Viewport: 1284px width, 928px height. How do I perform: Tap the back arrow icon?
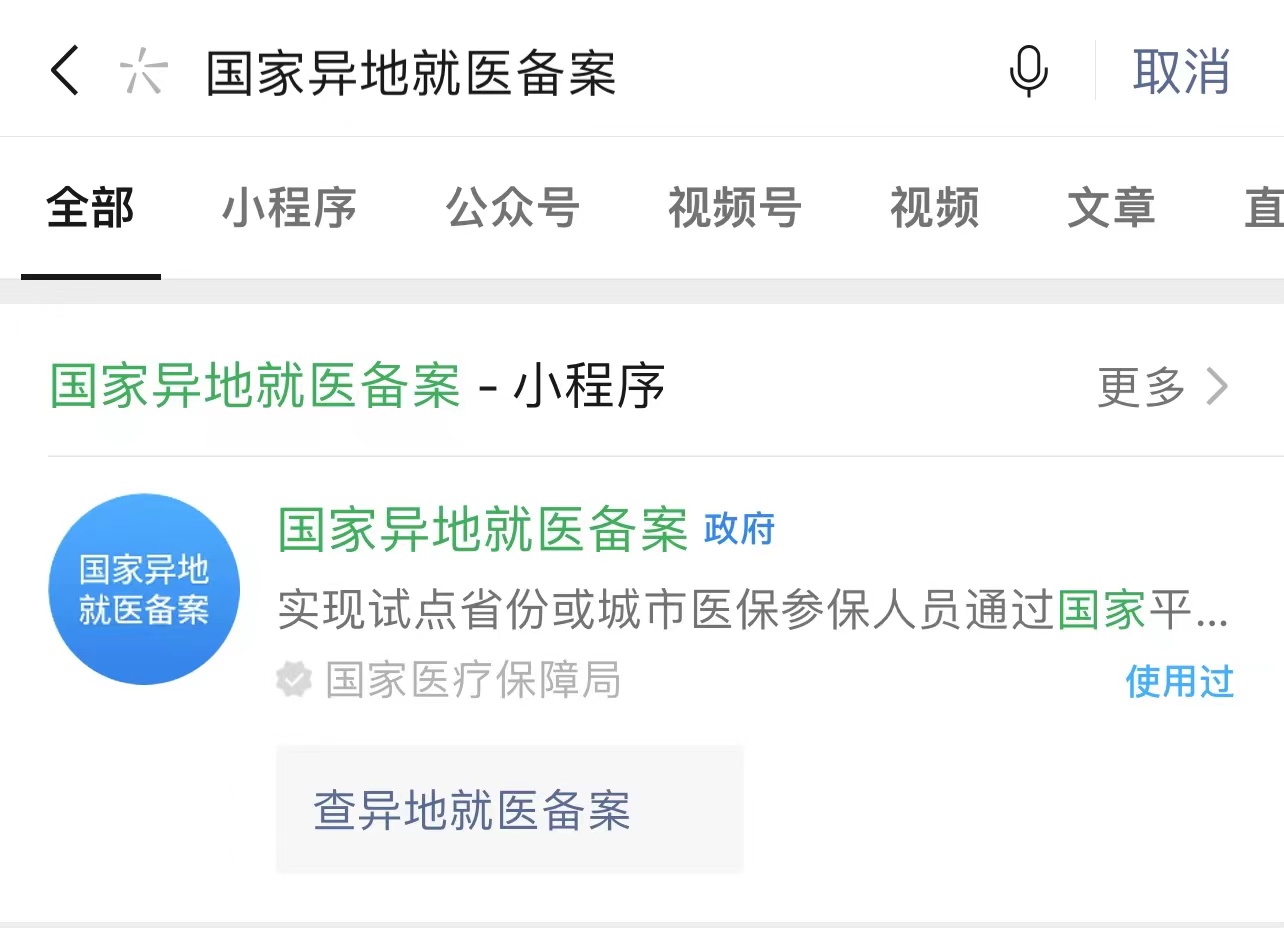point(64,72)
